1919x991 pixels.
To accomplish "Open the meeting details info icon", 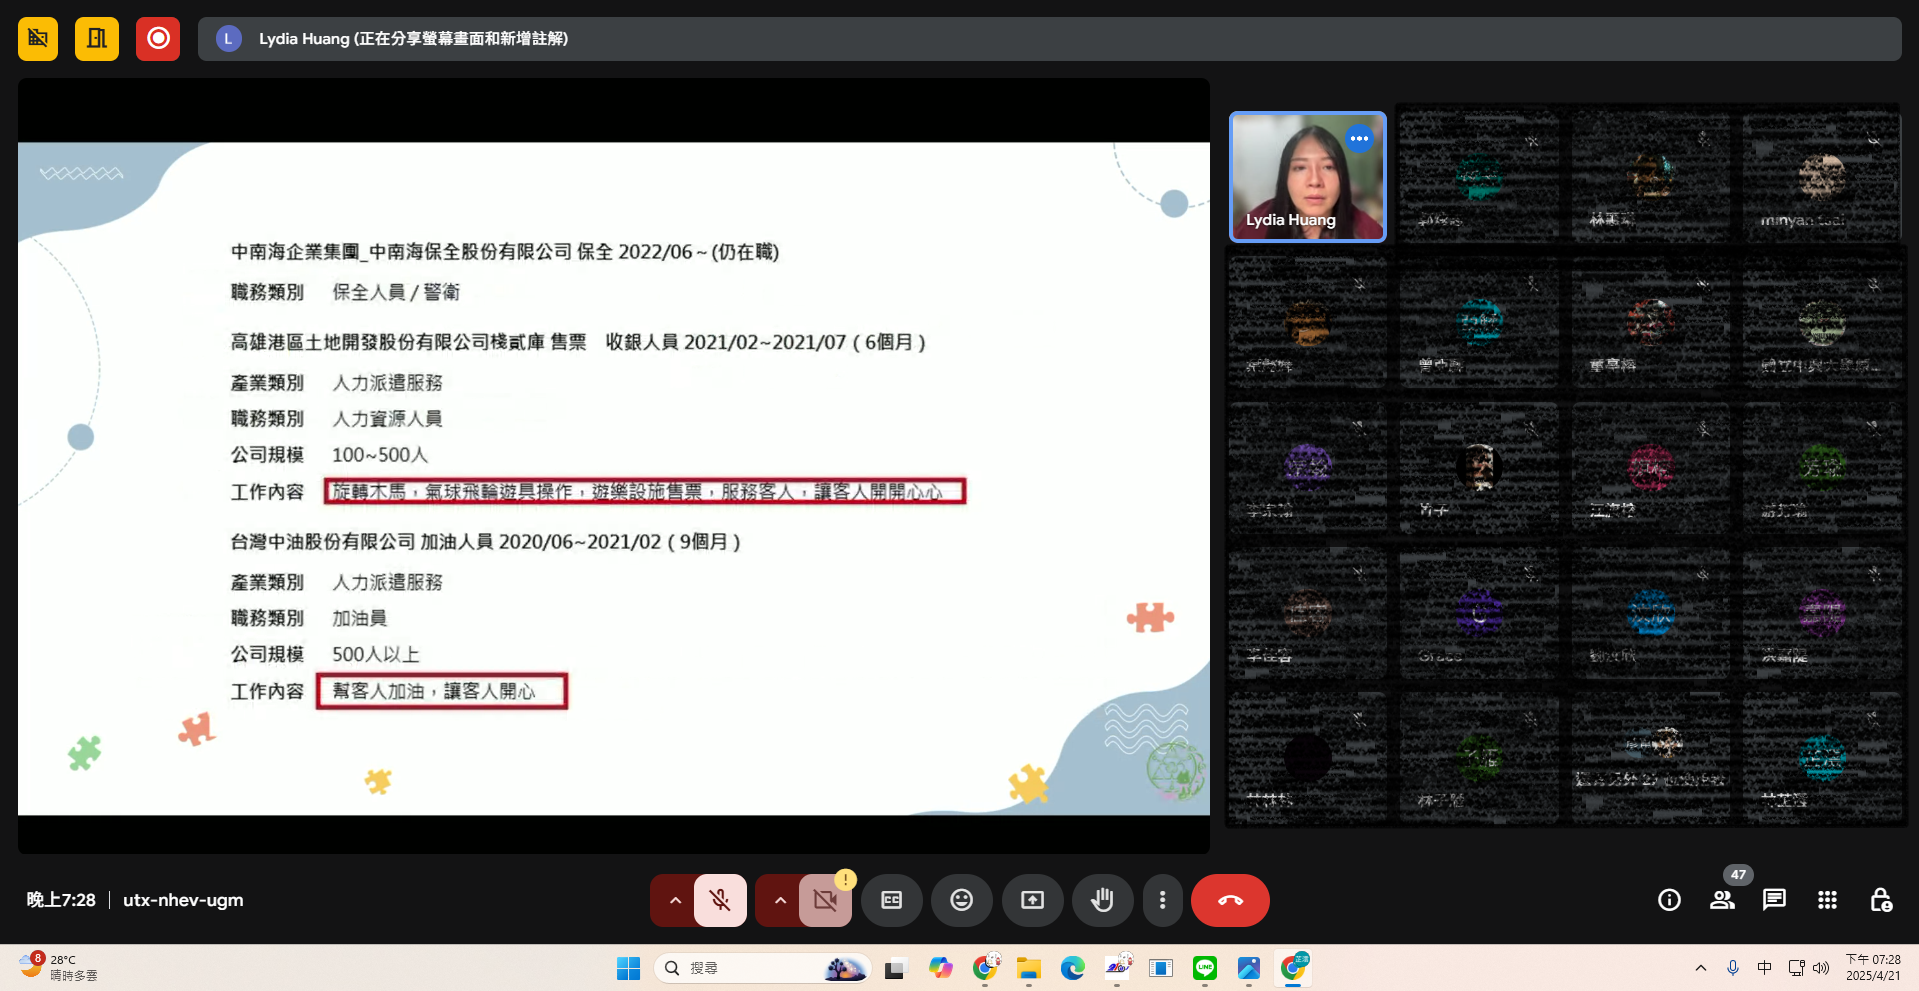I will pyautogui.click(x=1668, y=900).
